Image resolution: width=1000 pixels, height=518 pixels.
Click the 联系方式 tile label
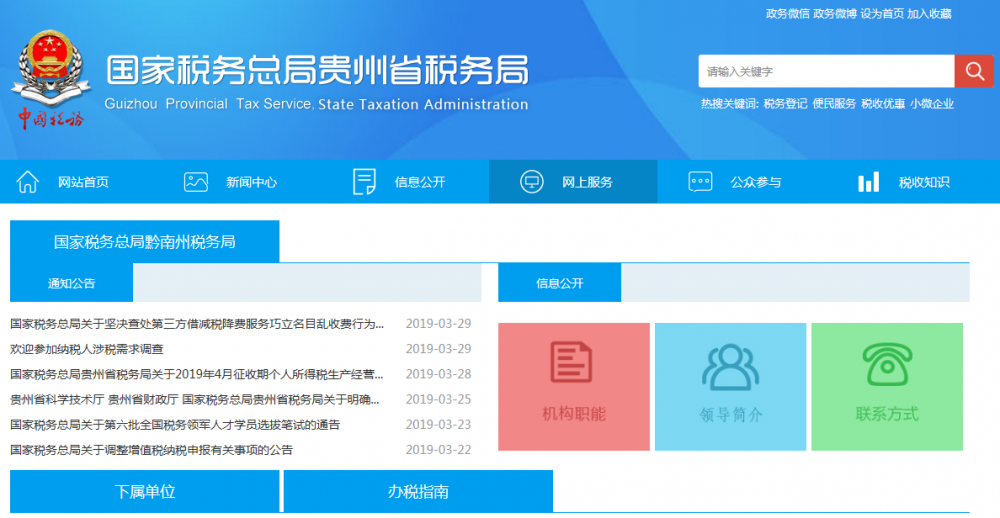[x=887, y=414]
